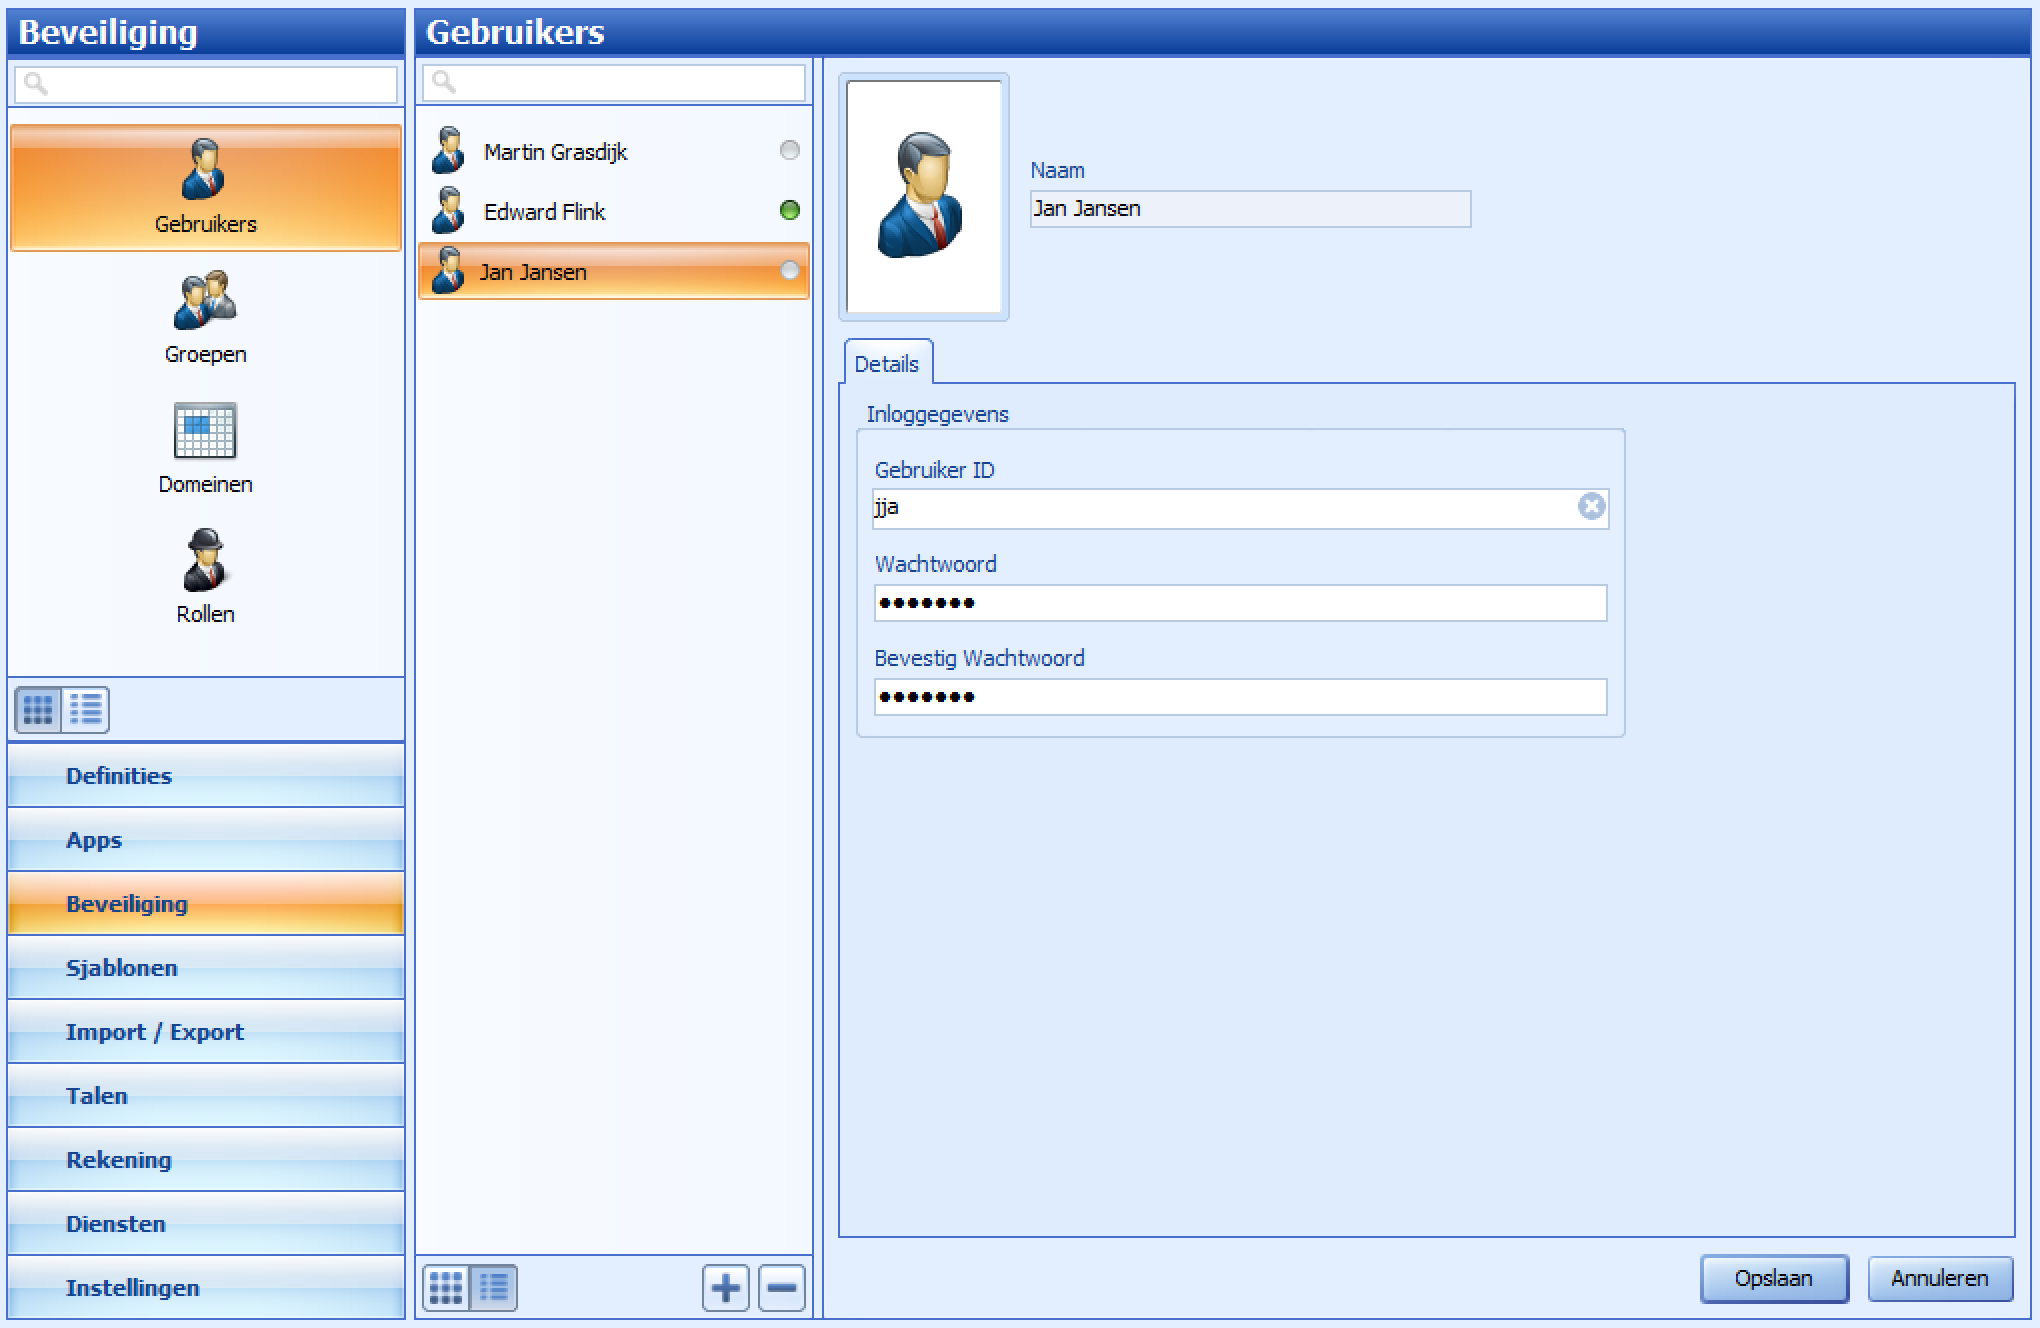The width and height of the screenshot is (2040, 1328).
Task: Click Martin Grasdijk's user avatar icon
Action: 448,151
